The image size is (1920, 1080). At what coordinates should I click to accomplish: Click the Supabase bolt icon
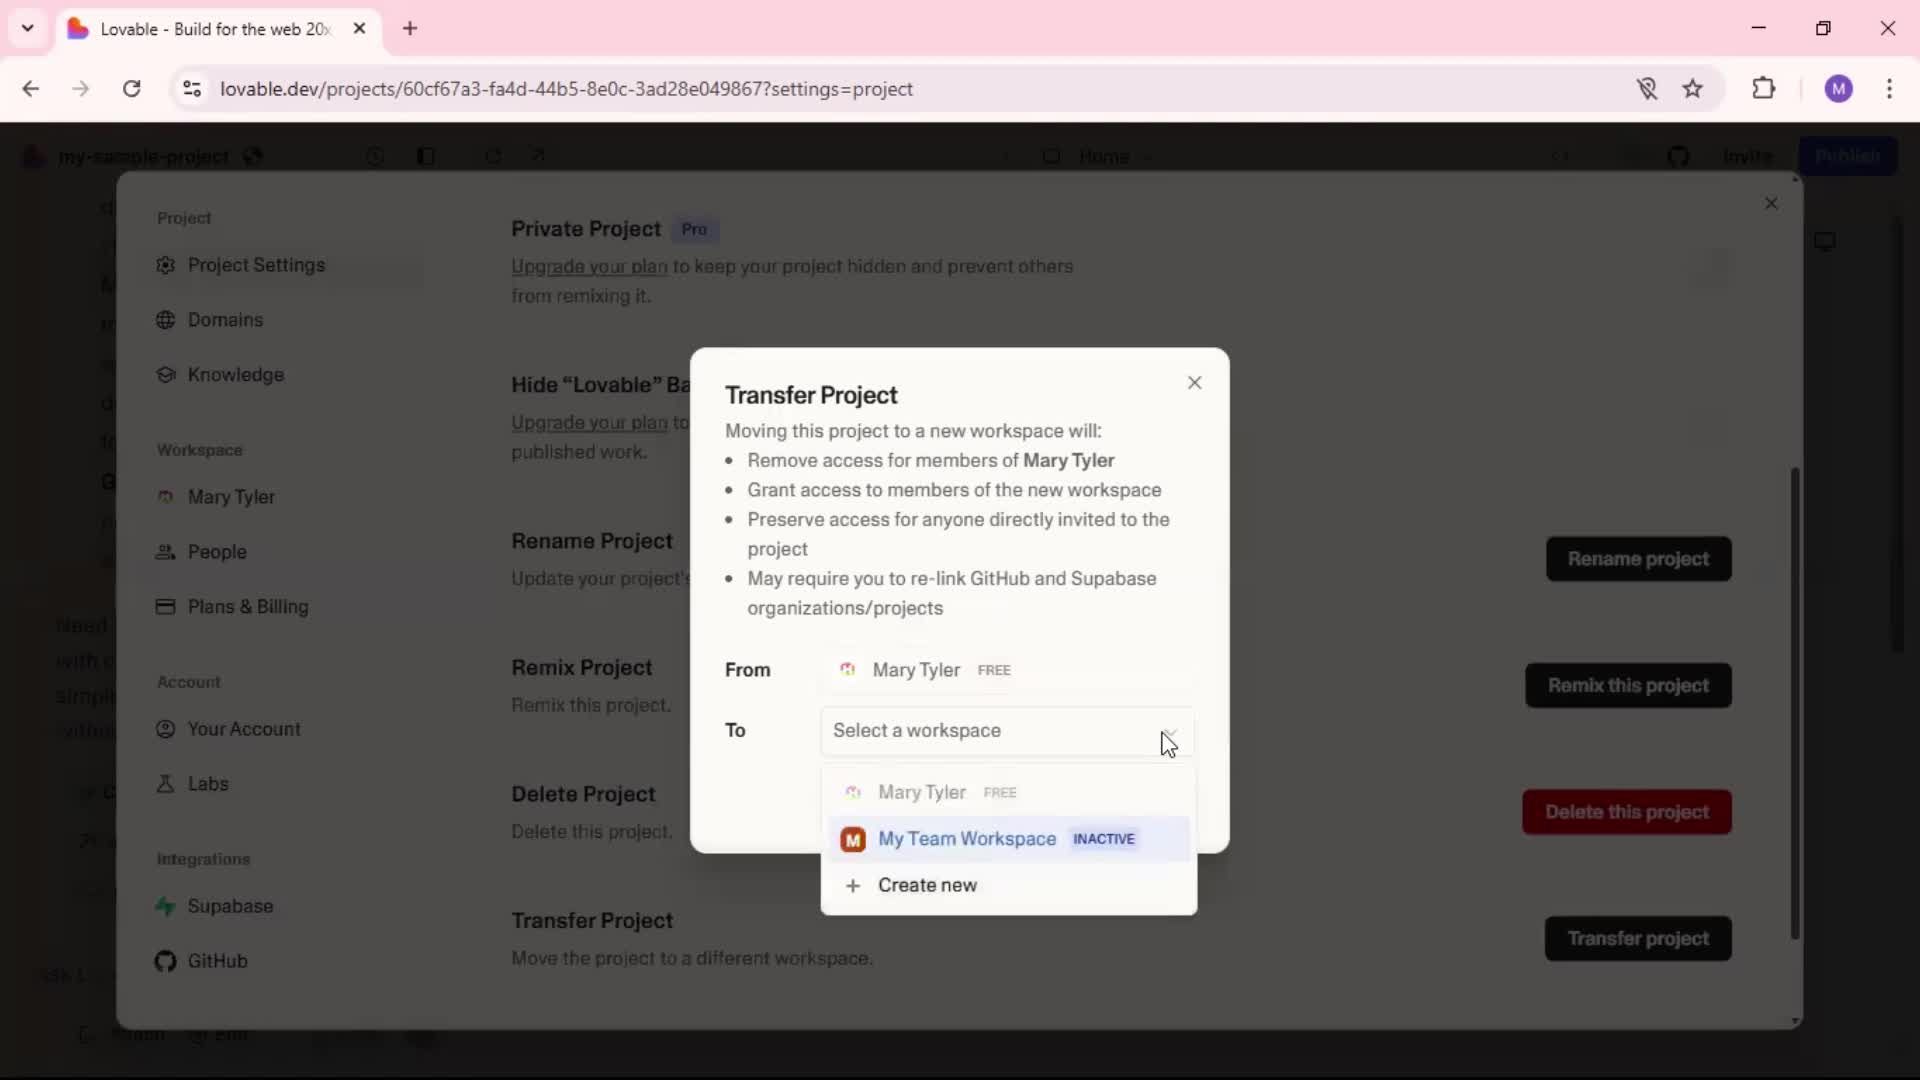click(x=165, y=906)
